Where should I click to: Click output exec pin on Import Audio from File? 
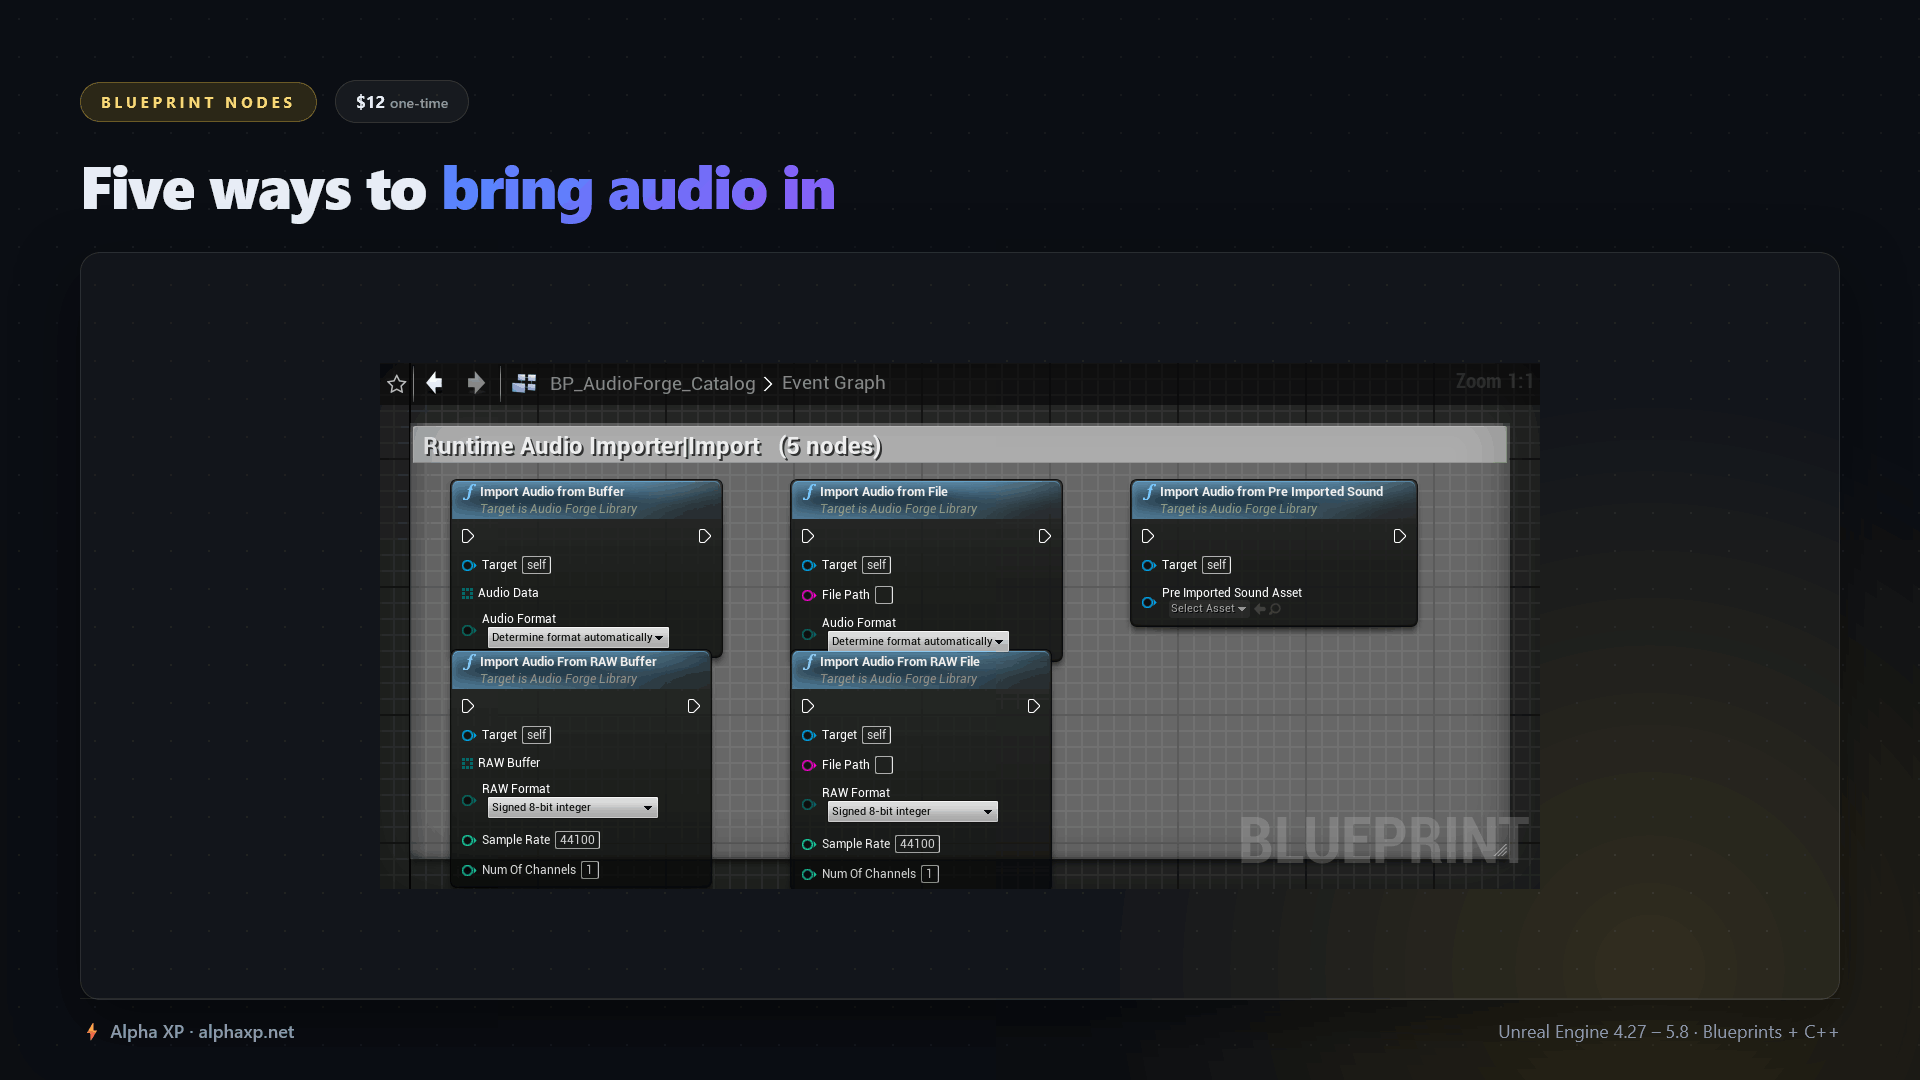(x=1045, y=537)
